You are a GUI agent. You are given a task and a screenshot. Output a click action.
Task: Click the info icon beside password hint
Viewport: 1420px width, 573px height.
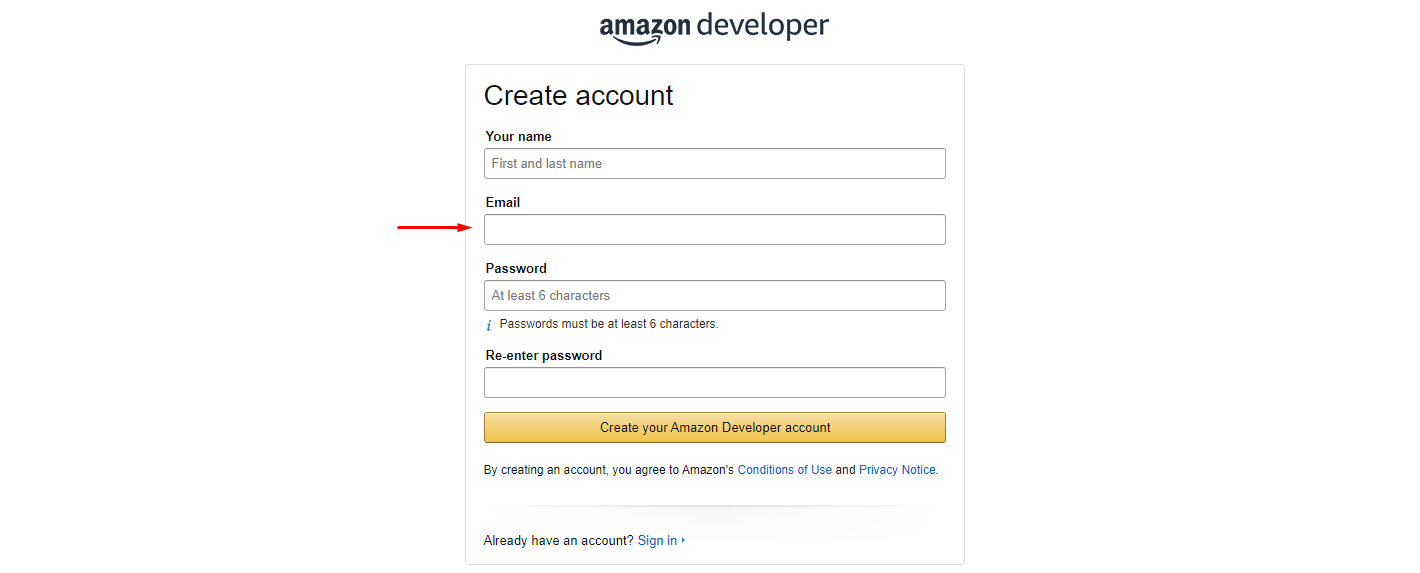[489, 325]
